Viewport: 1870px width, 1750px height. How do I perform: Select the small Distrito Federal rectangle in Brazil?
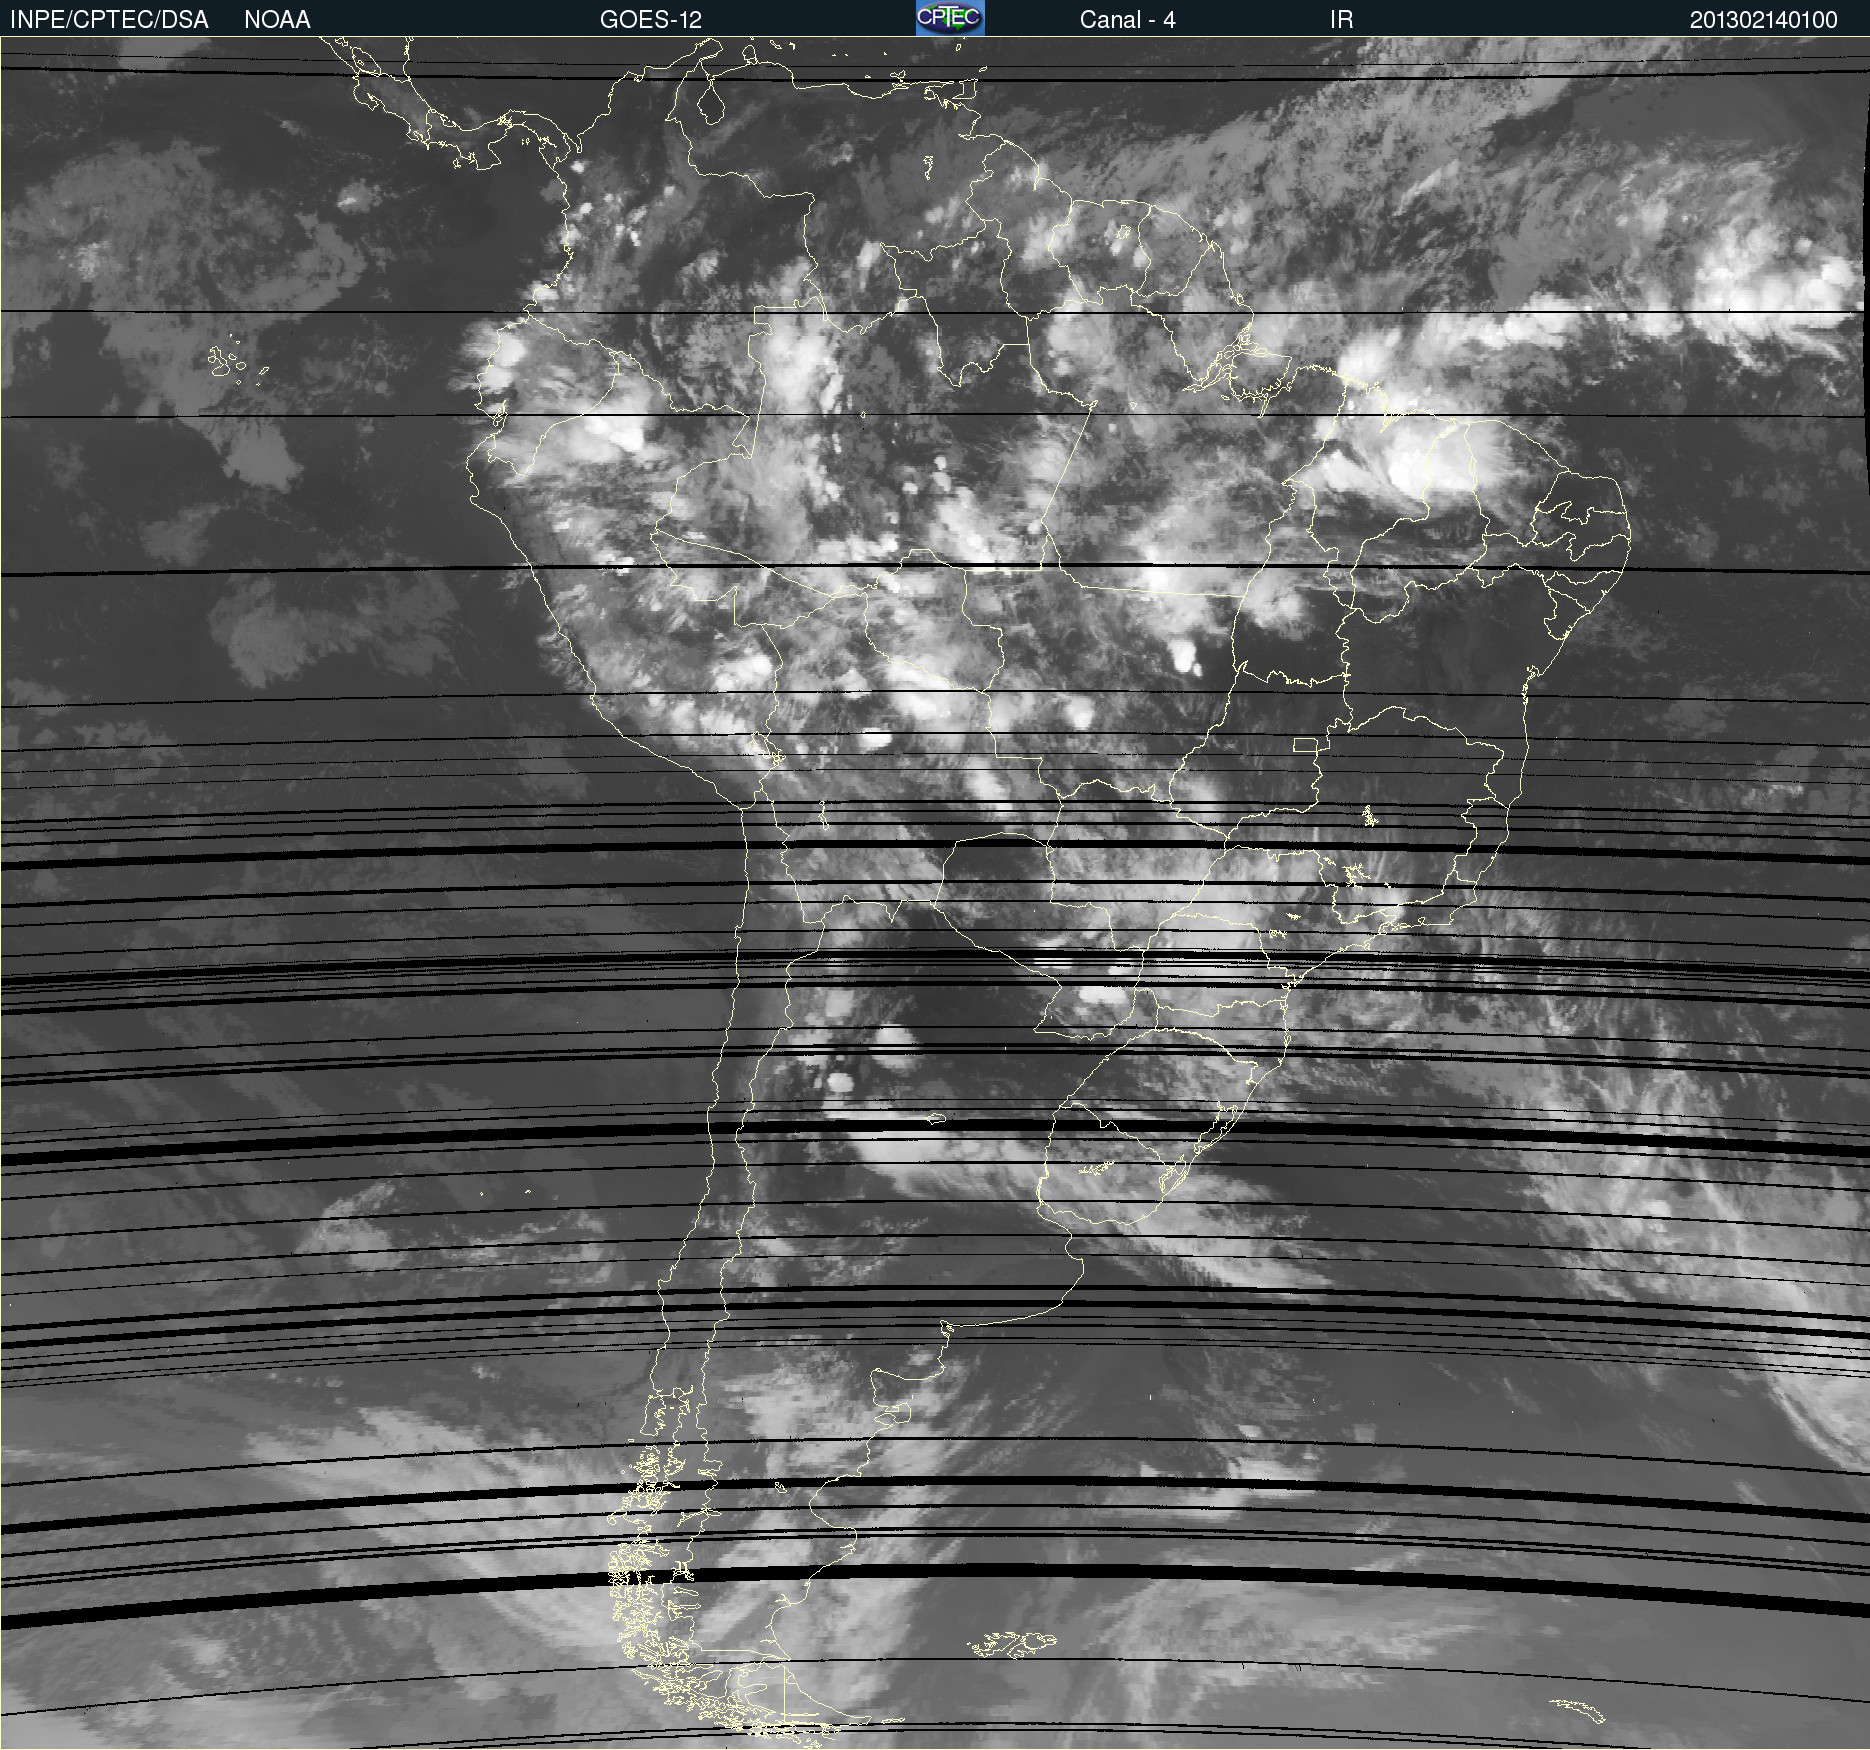click(1305, 745)
